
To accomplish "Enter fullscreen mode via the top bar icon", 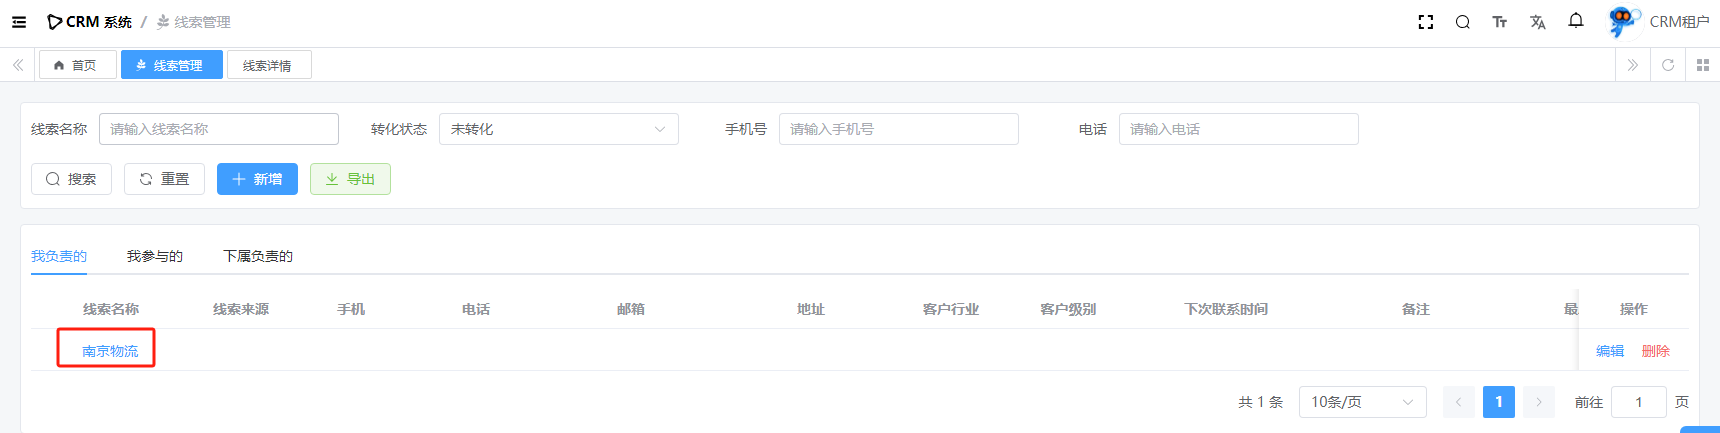I will pos(1426,22).
